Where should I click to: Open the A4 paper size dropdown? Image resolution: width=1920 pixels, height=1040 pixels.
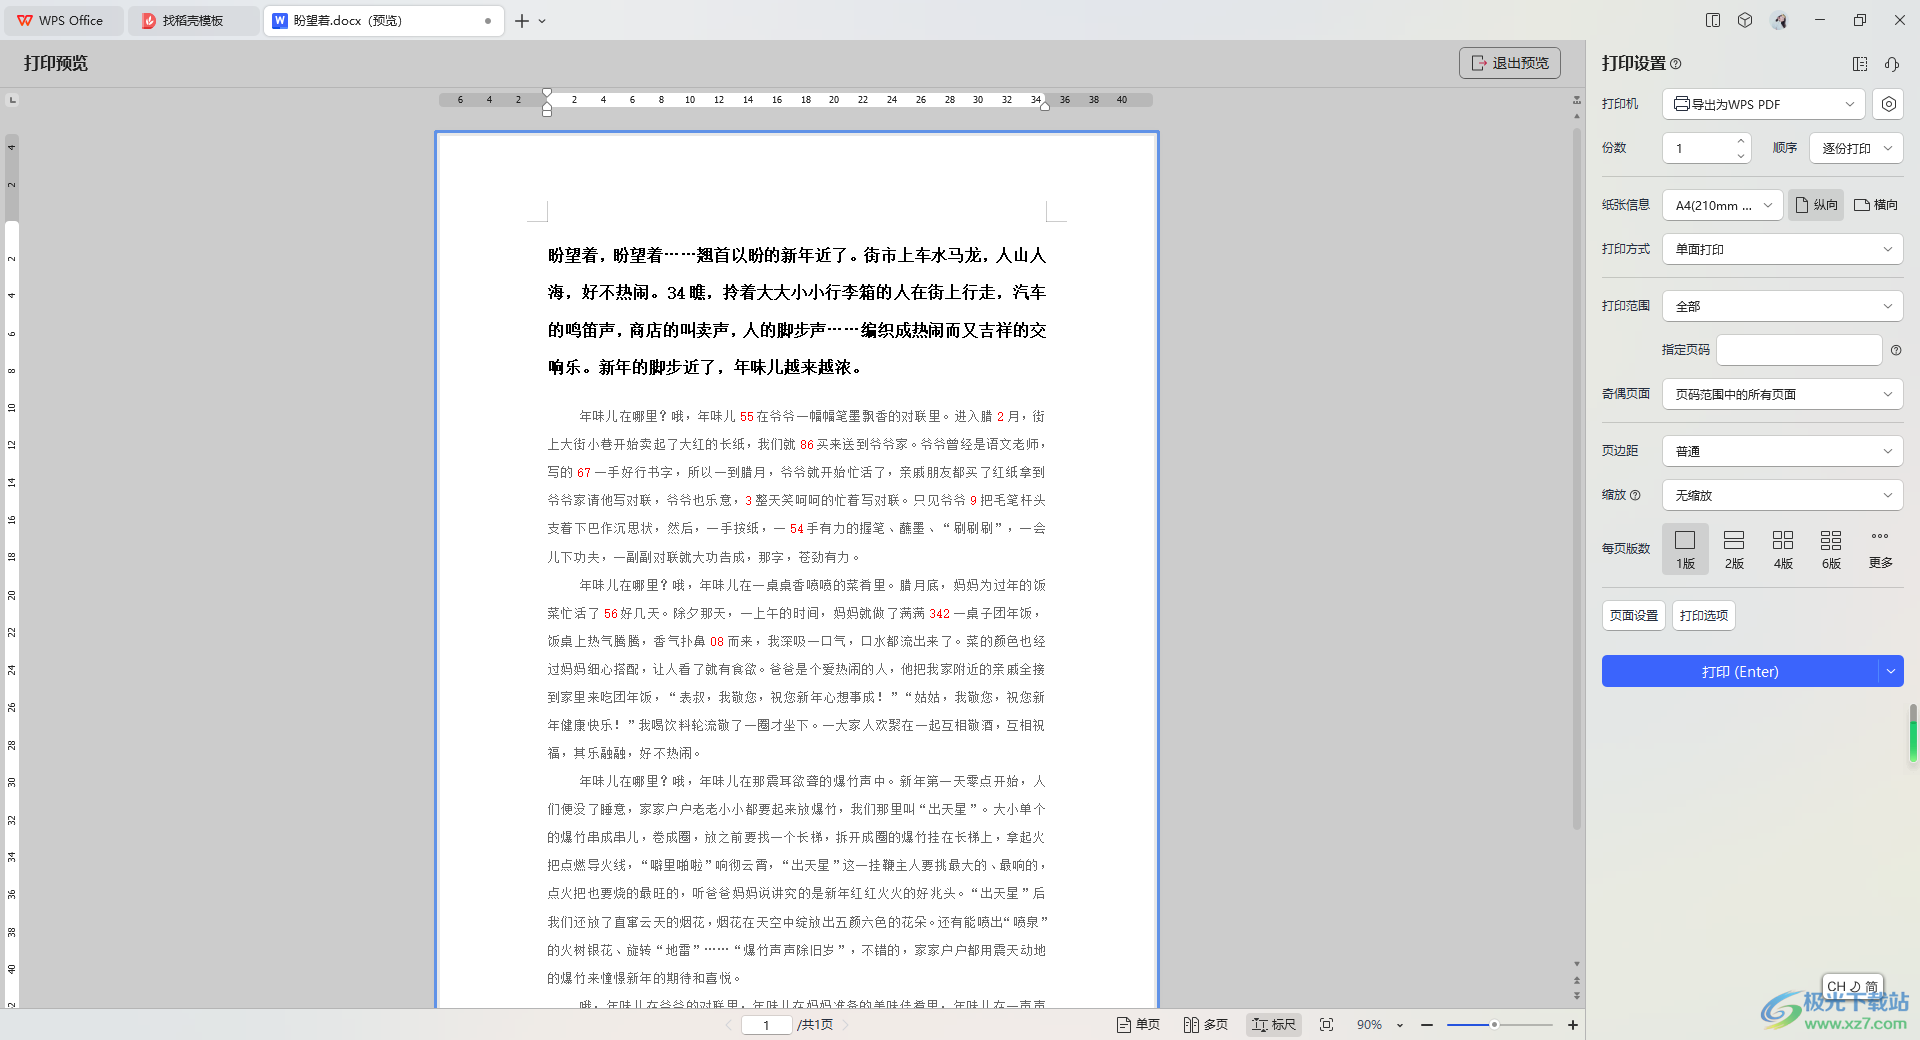(x=1723, y=205)
